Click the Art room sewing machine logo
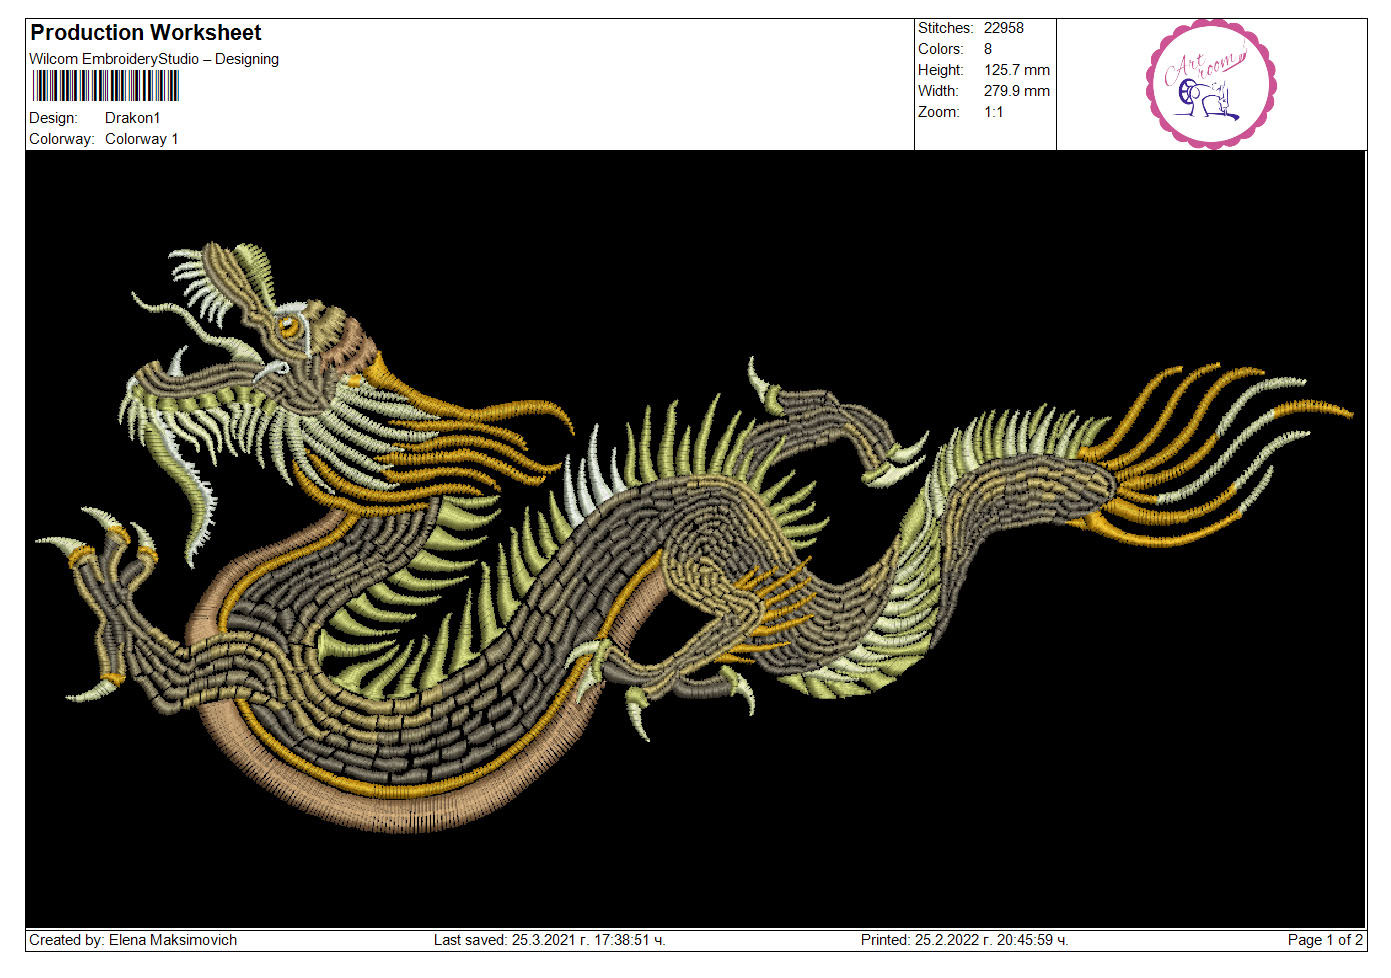Screen dimensions: 1391x978 pos(1211,84)
